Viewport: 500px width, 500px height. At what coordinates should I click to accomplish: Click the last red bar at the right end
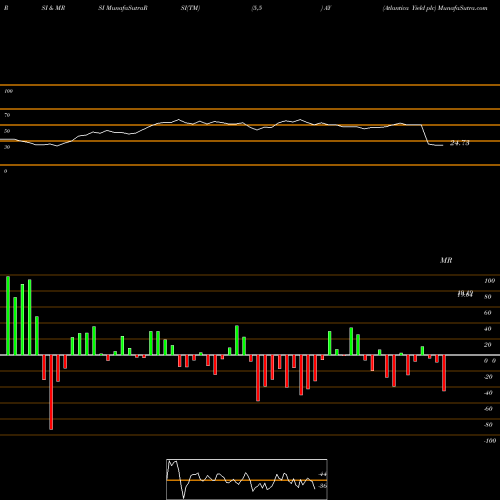(x=444, y=373)
